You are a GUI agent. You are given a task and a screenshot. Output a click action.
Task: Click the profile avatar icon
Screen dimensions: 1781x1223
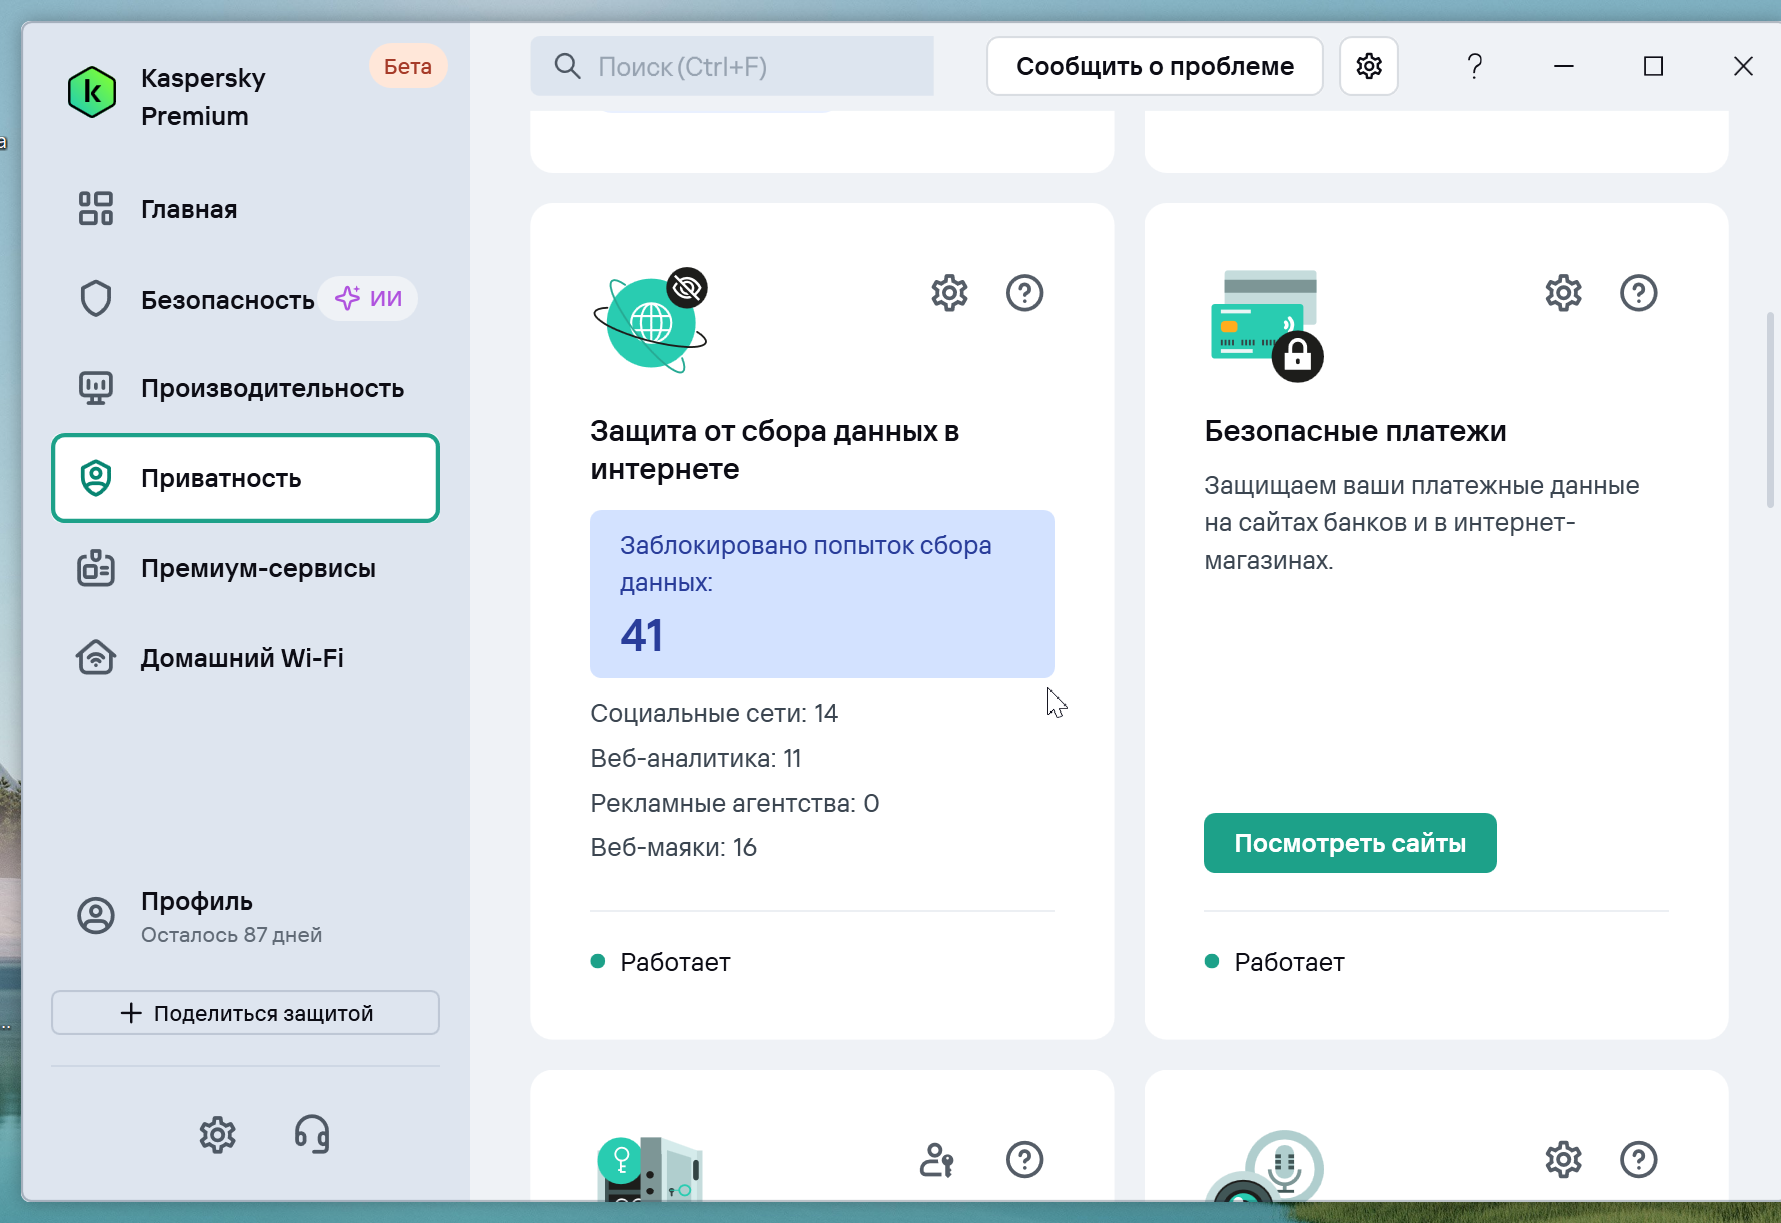pyautogui.click(x=96, y=915)
